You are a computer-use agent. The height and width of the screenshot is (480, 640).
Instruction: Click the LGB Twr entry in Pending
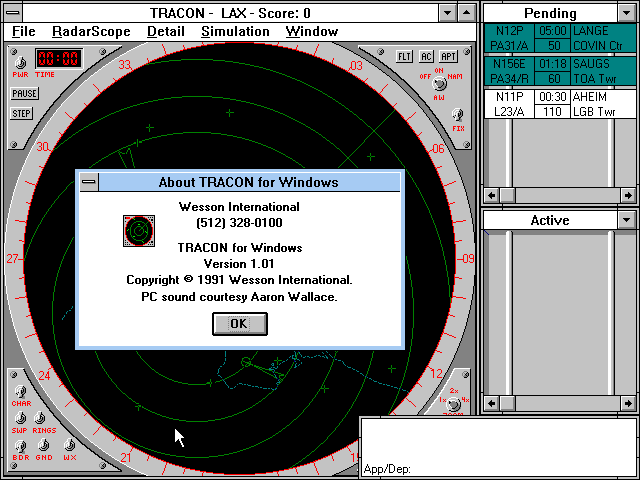pos(594,112)
